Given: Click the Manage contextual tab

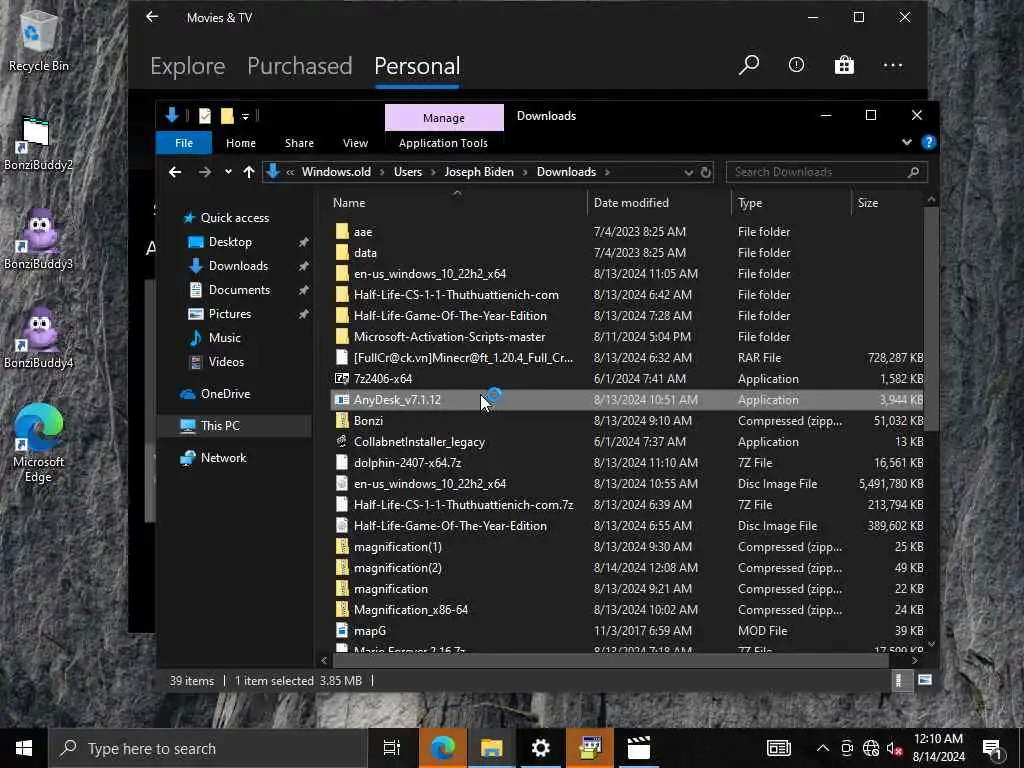Looking at the screenshot, I should click(x=443, y=118).
